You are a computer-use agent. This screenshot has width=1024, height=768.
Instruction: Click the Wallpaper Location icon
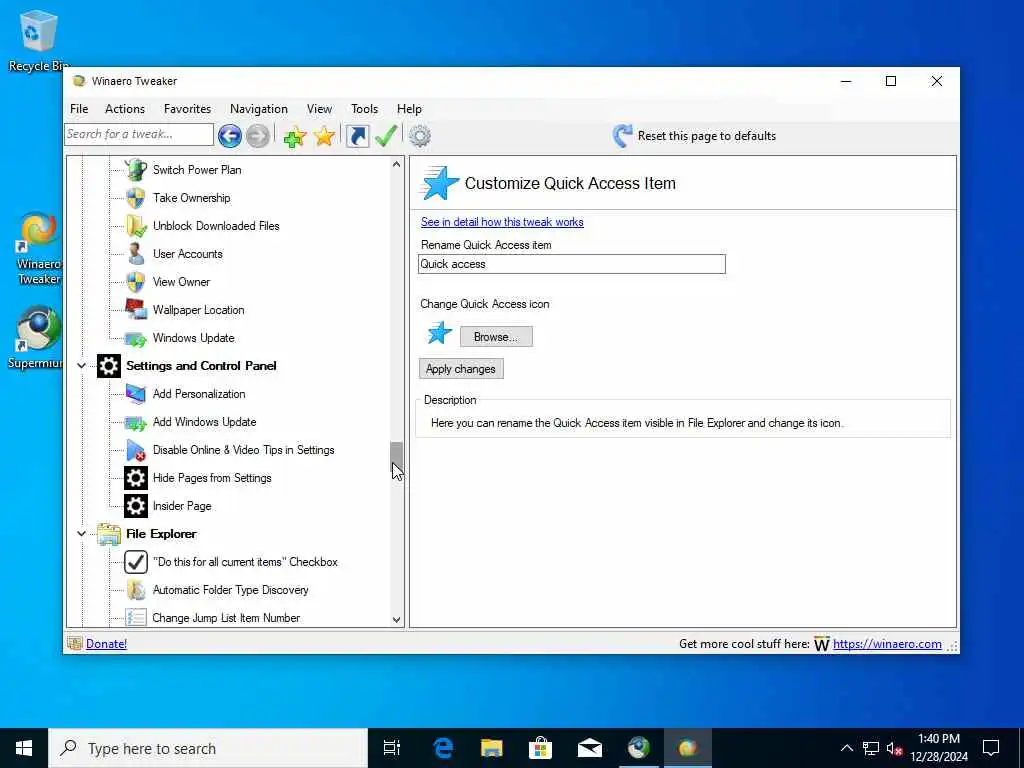(136, 310)
